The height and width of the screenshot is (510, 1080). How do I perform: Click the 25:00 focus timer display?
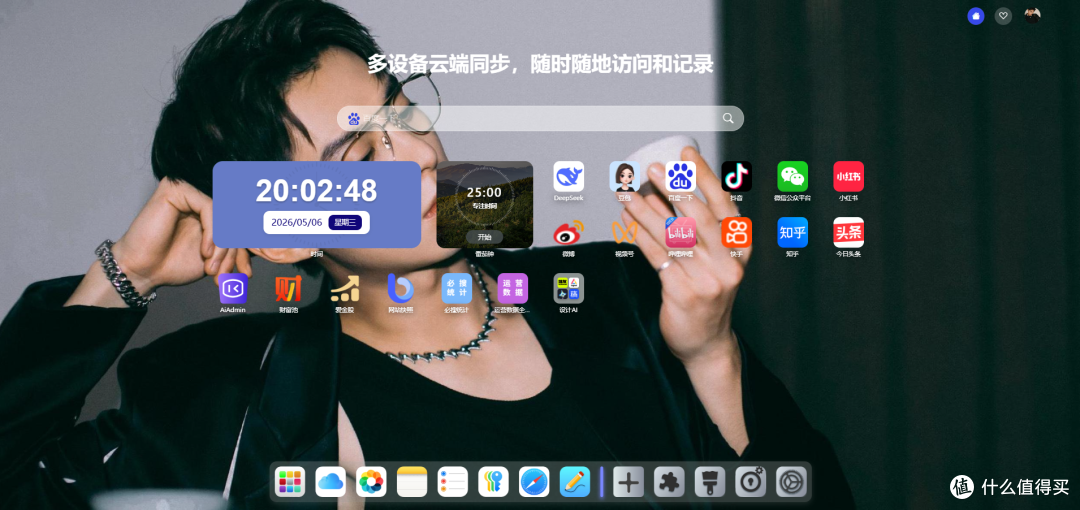(x=484, y=192)
